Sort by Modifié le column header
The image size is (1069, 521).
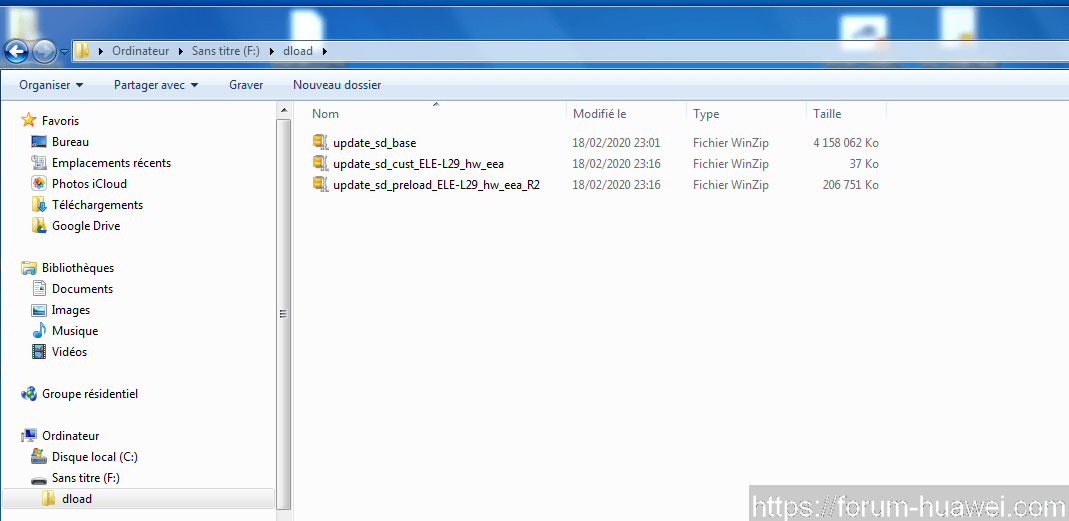[x=599, y=114]
